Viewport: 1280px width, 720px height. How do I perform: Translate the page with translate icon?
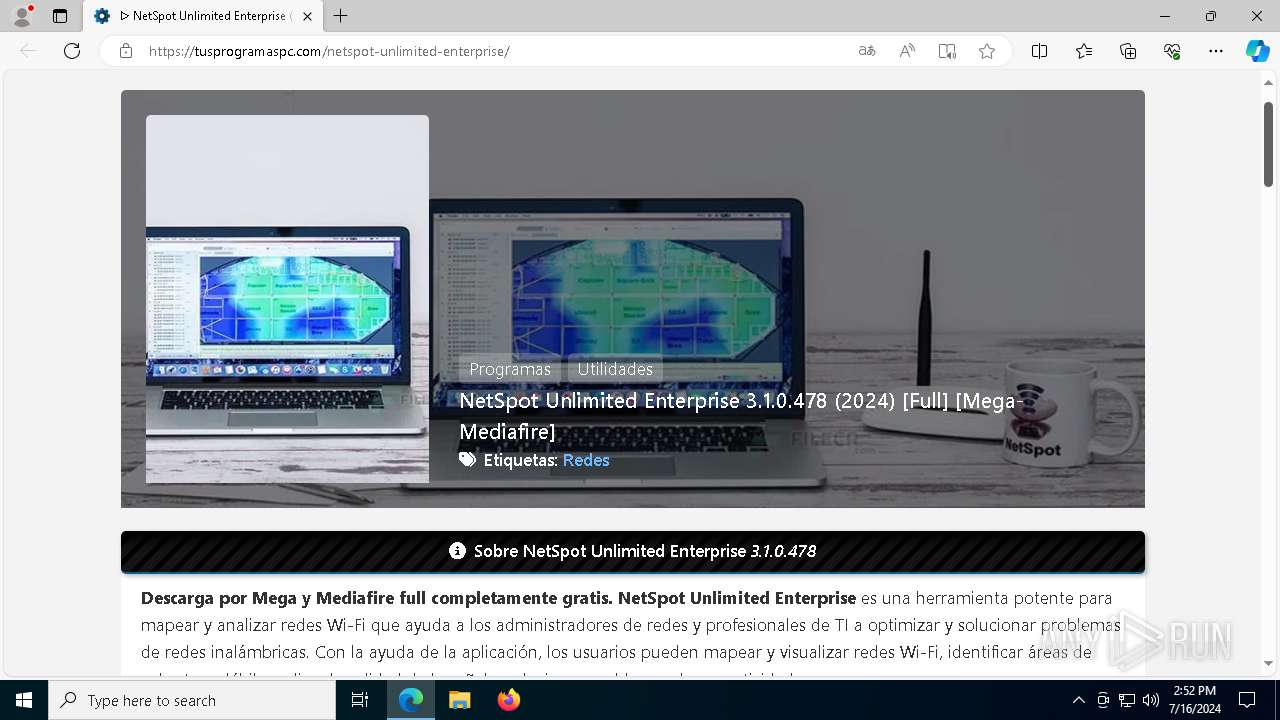[867, 51]
